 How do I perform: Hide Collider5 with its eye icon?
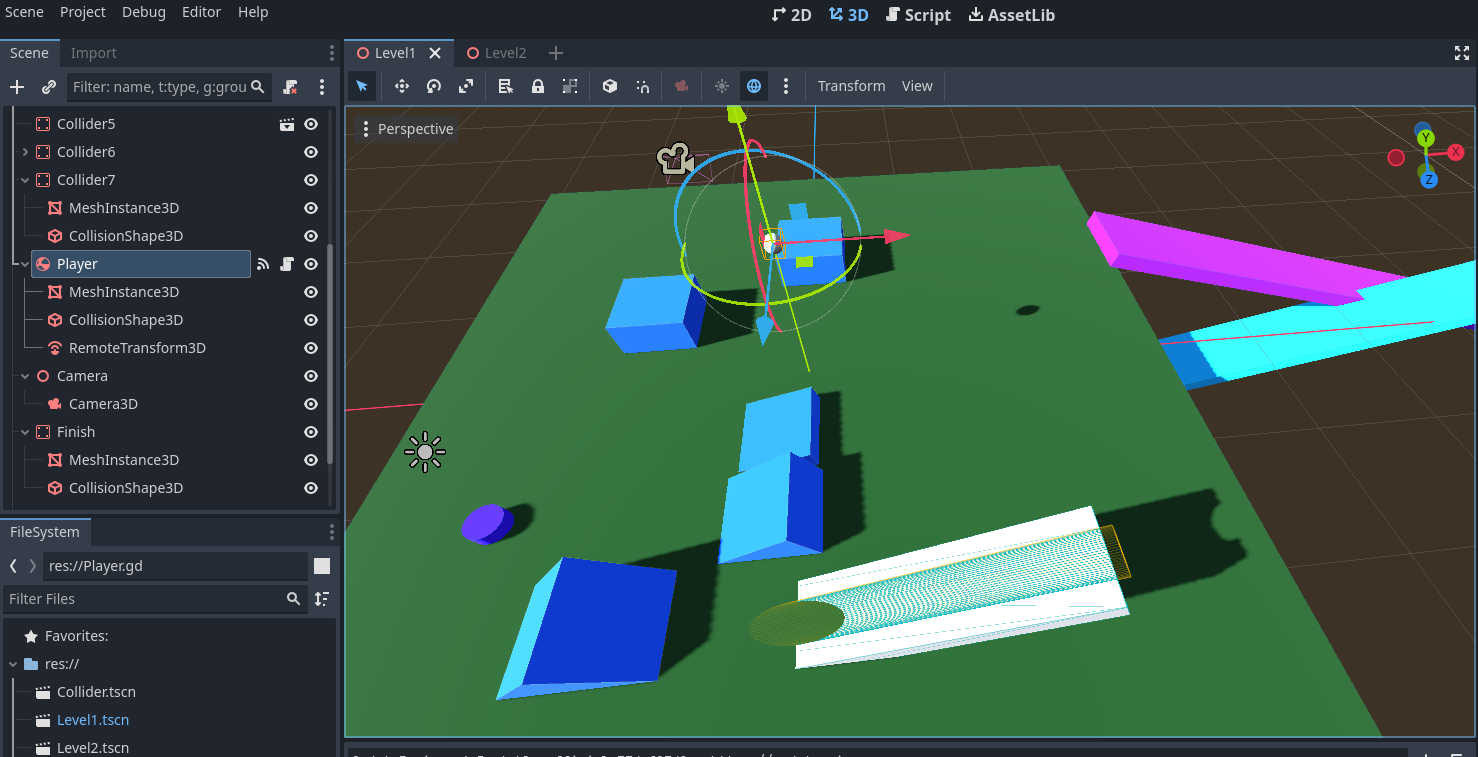(311, 124)
